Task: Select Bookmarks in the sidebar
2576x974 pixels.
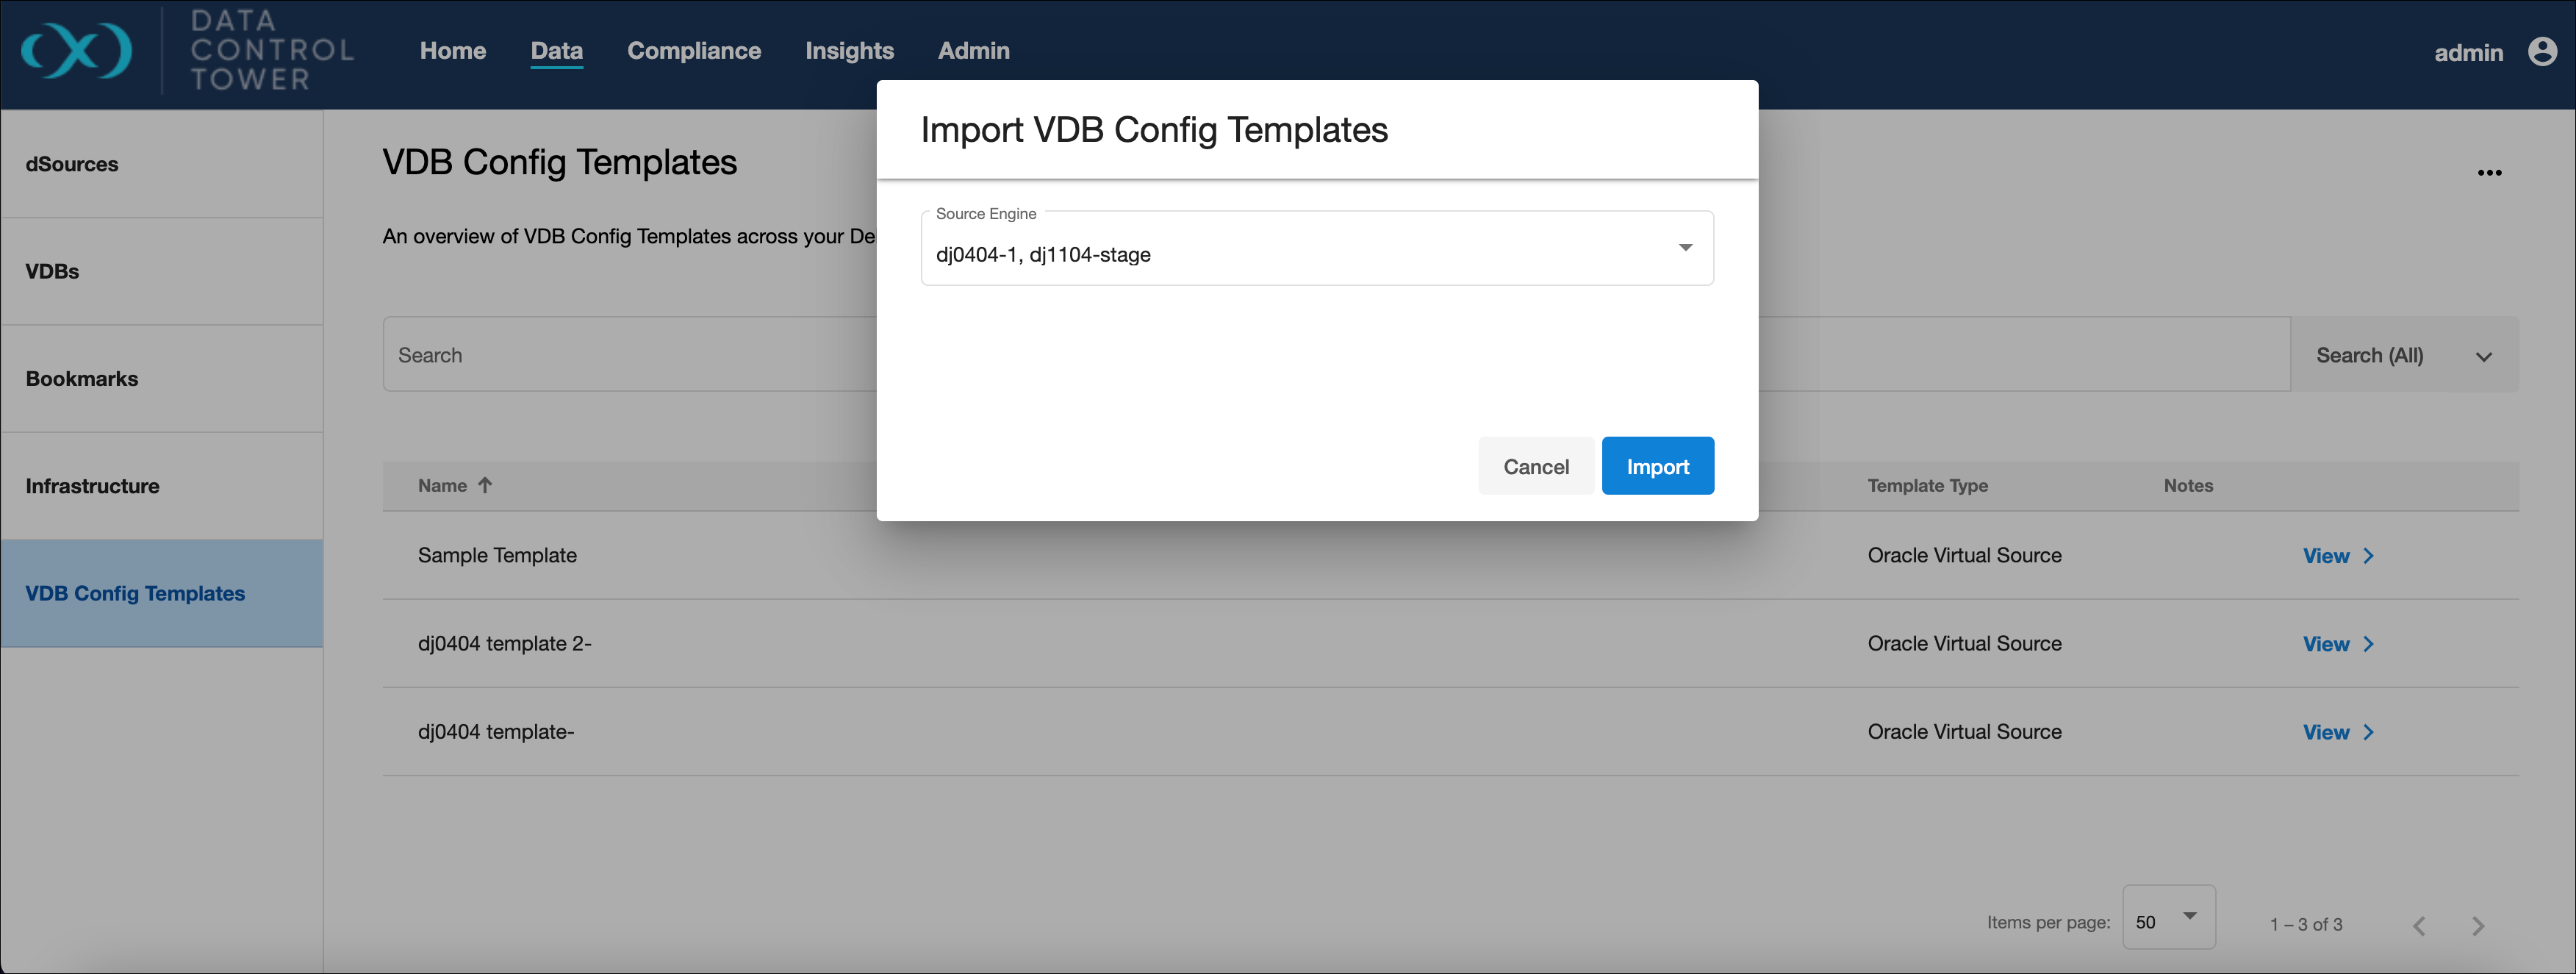Action: pos(82,379)
